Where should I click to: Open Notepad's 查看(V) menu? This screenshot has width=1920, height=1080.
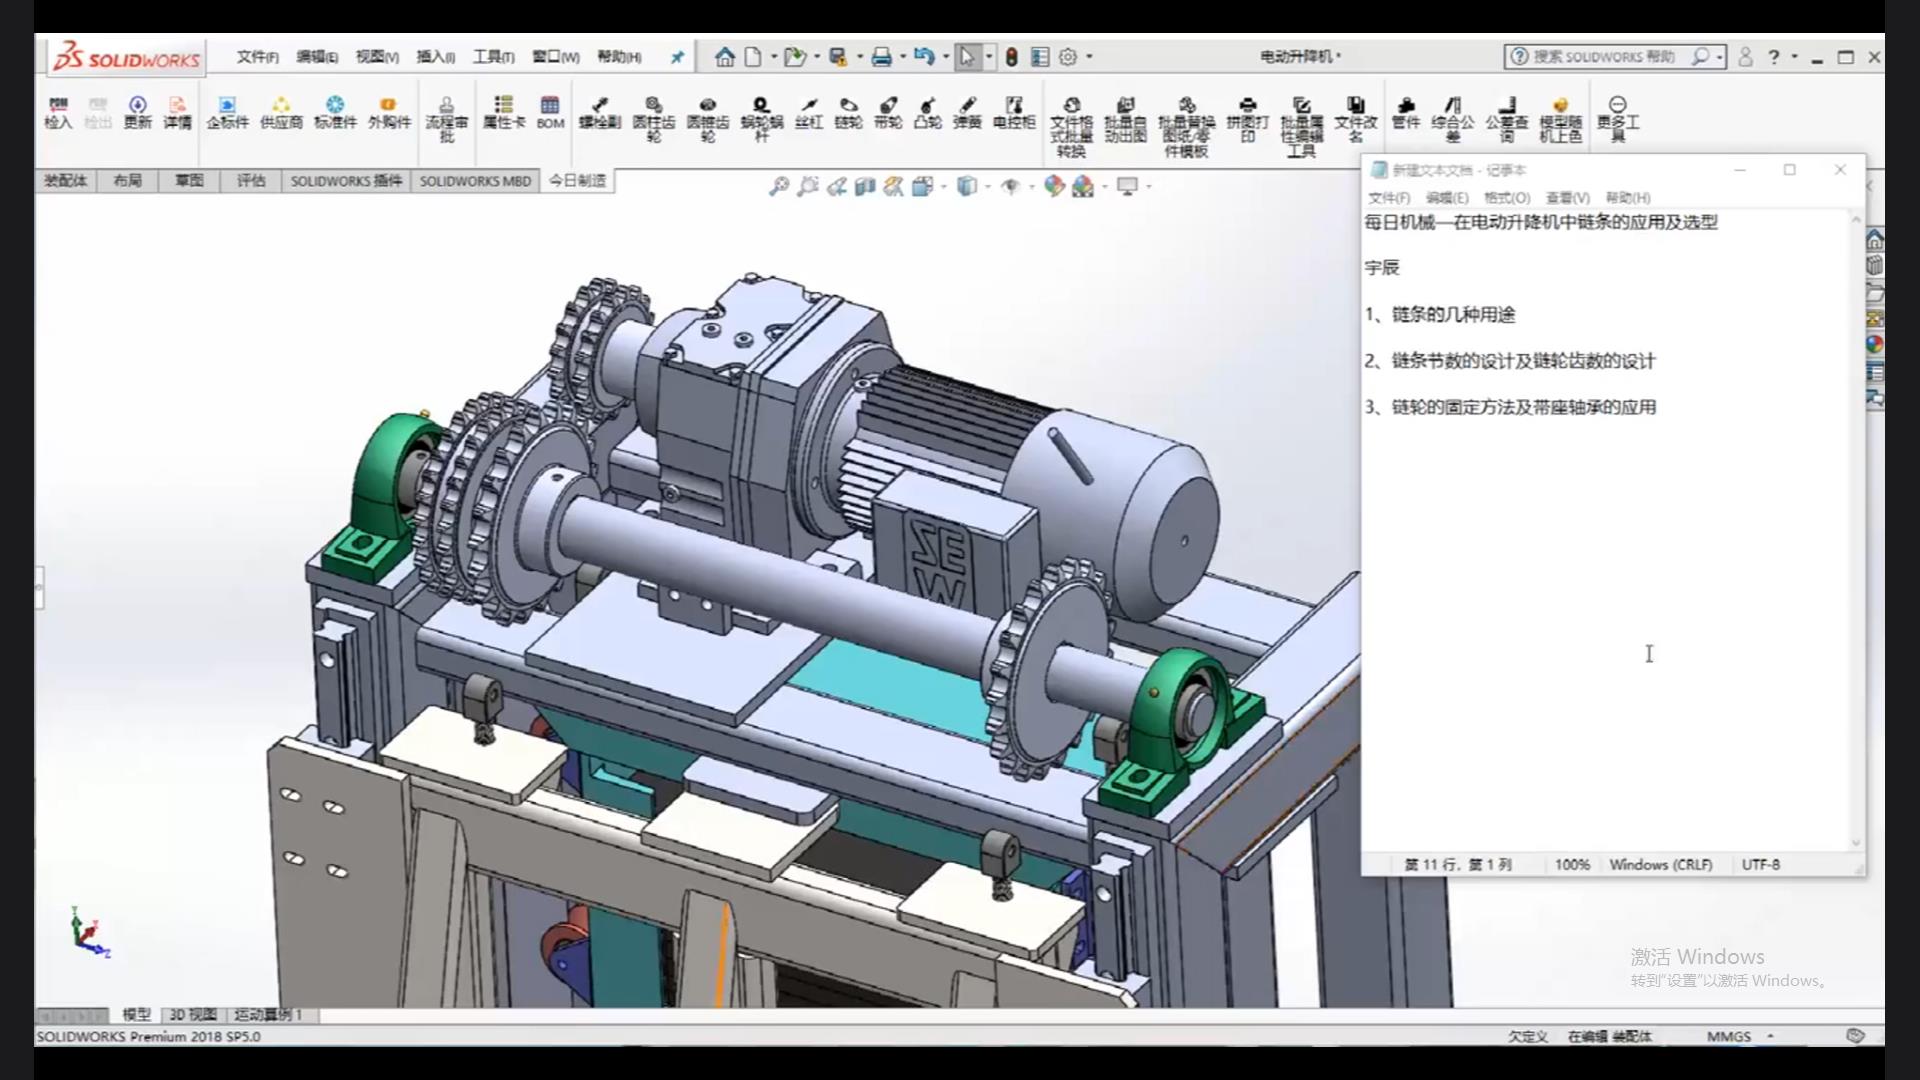[x=1567, y=198]
